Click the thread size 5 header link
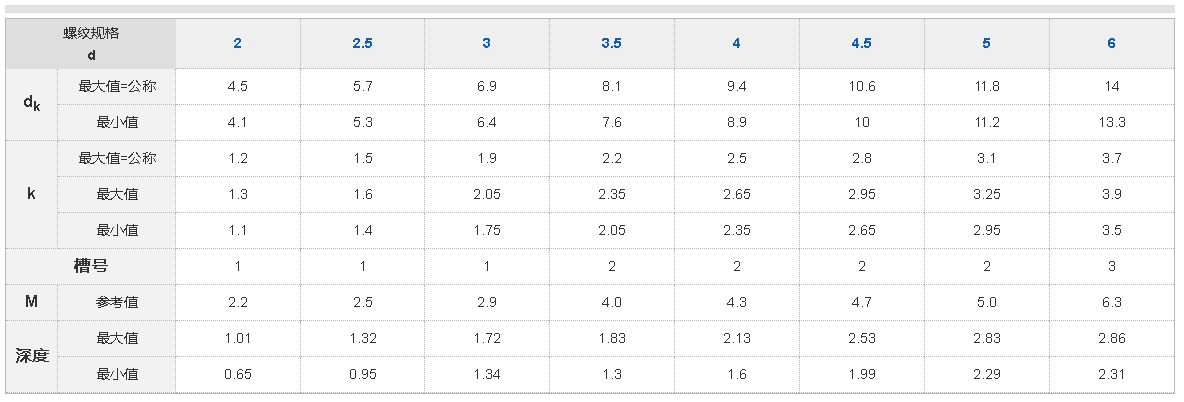The width and height of the screenshot is (1184, 402). (x=986, y=43)
